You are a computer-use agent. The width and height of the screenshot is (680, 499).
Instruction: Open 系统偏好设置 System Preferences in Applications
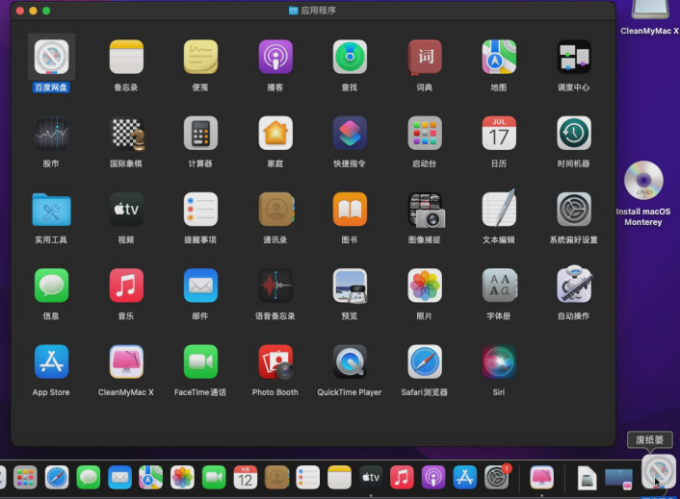(x=574, y=209)
